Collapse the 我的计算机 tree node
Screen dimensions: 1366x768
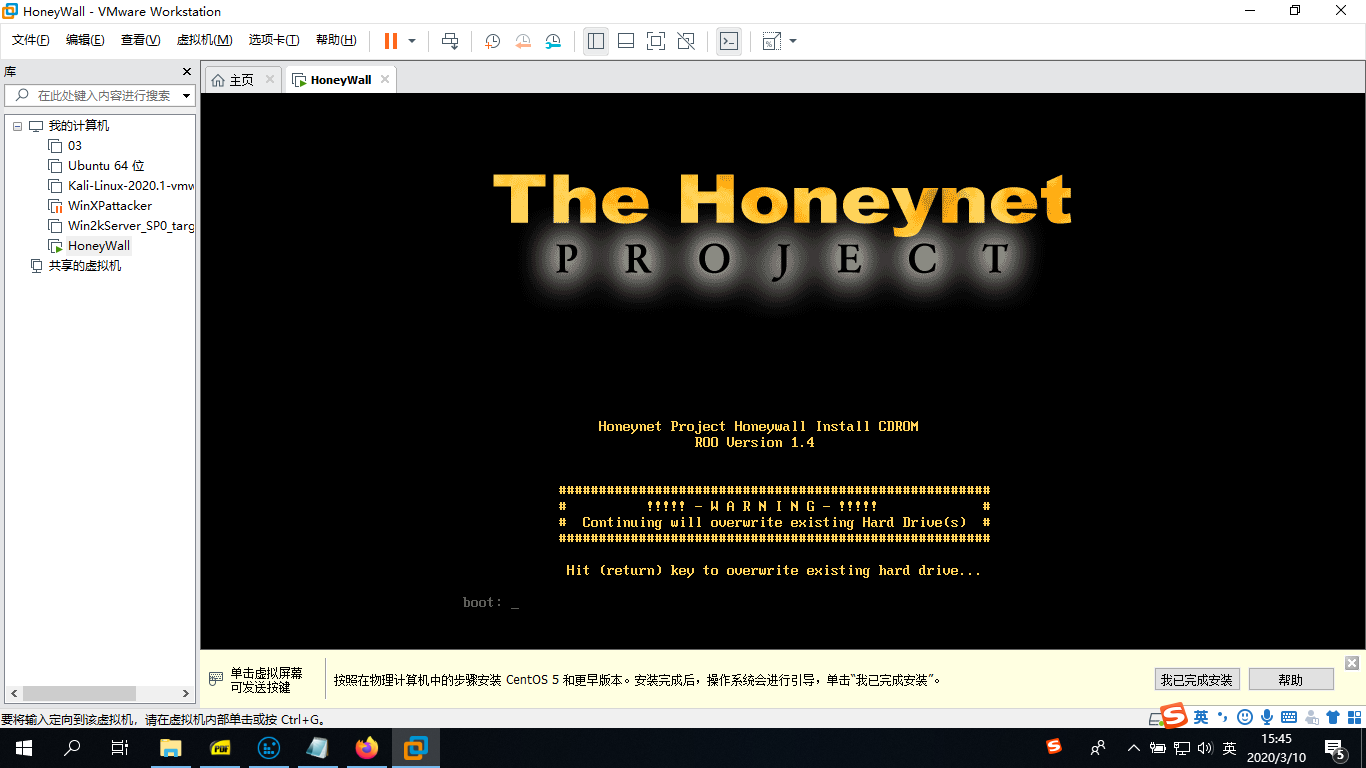(x=17, y=126)
